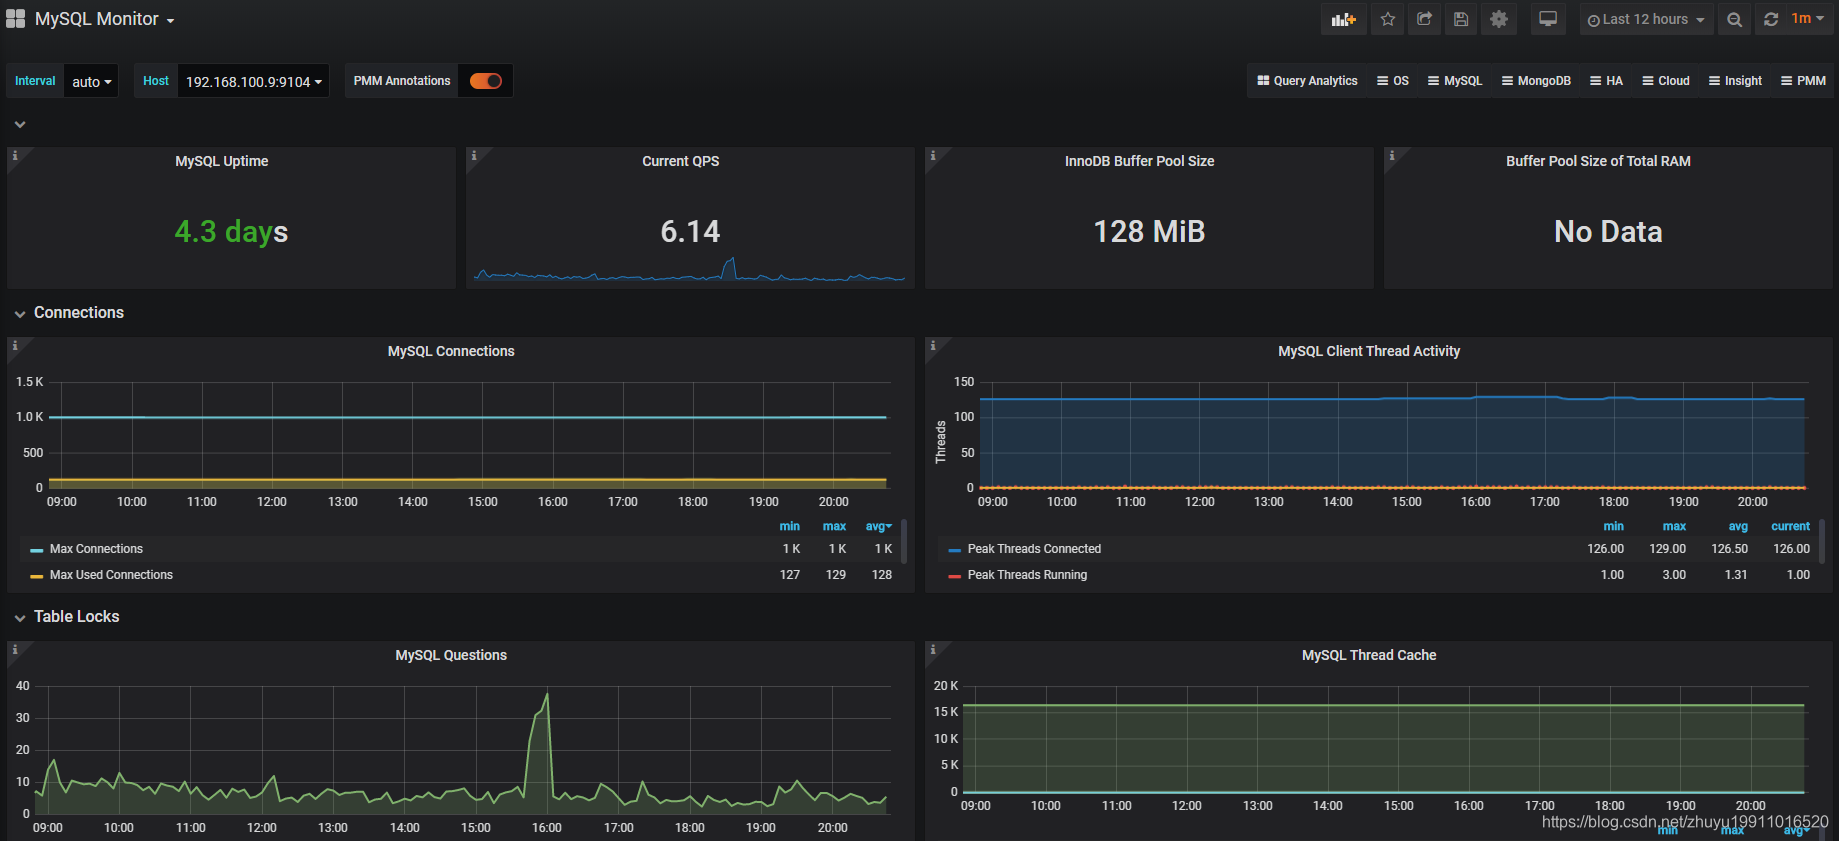Open the Max Connections legend color swatch
This screenshot has width=1839, height=841.
(37, 550)
